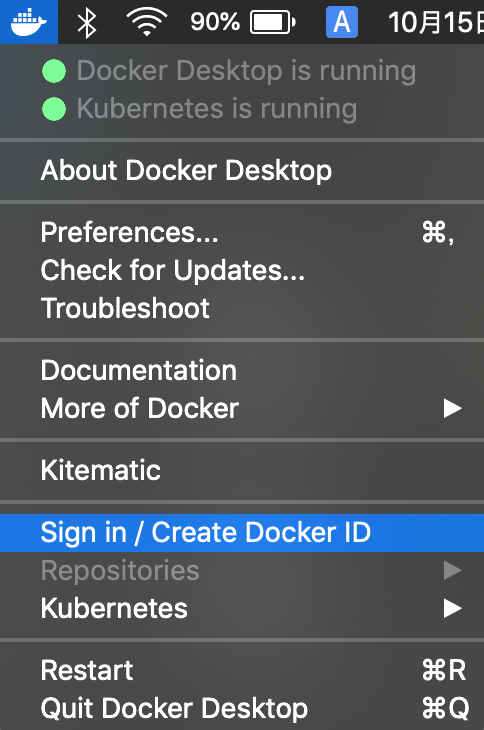484x730 pixels.
Task: Launch Kitematic from the menu
Action: point(242,470)
